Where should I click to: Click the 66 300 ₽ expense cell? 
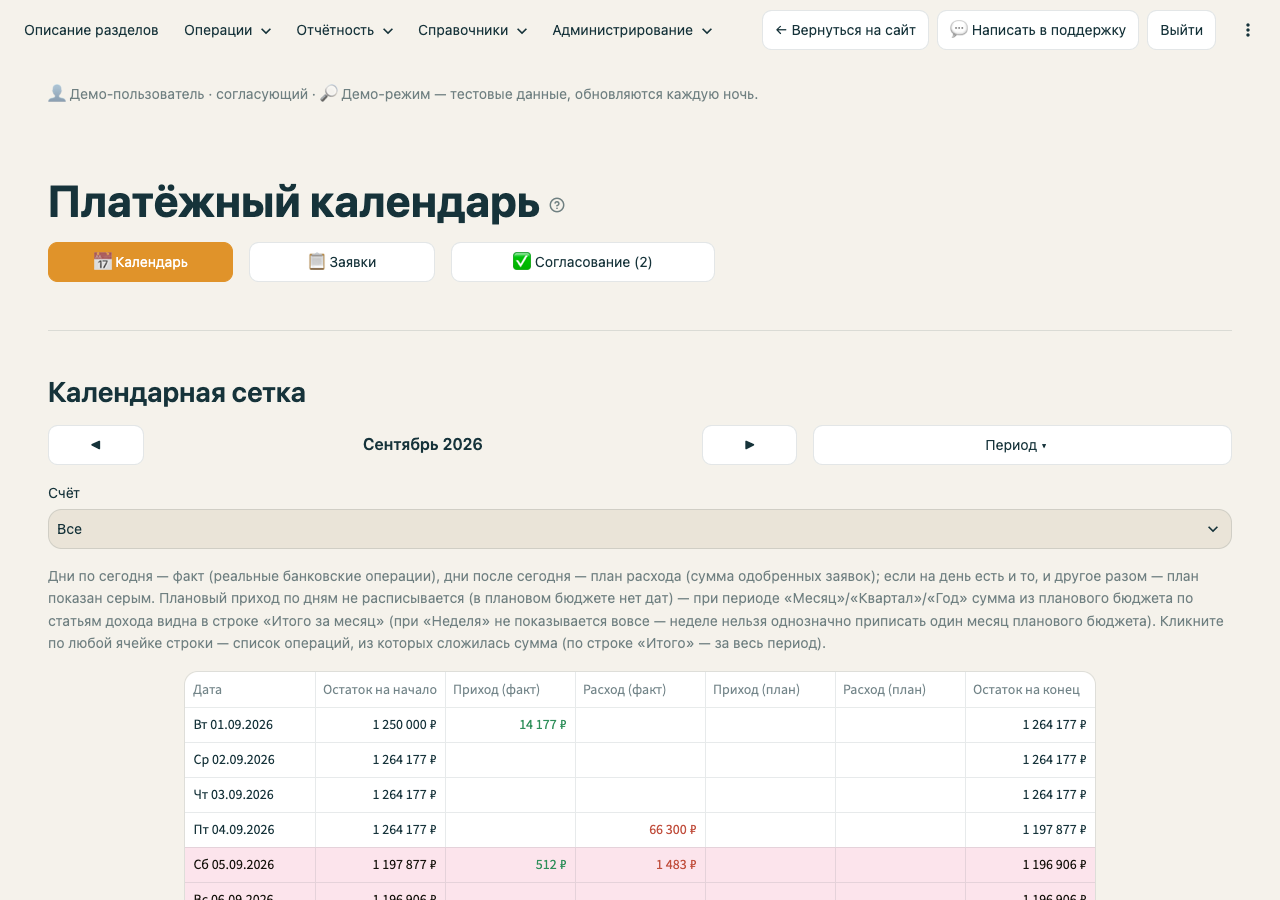[640, 830]
